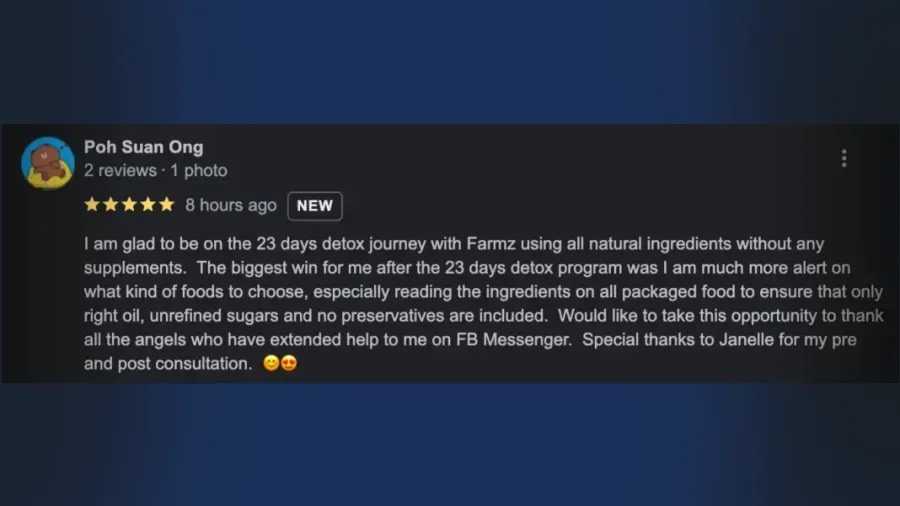Click Poh Suan Ong's bear avatar
This screenshot has width=900, height=506.
coord(48,164)
